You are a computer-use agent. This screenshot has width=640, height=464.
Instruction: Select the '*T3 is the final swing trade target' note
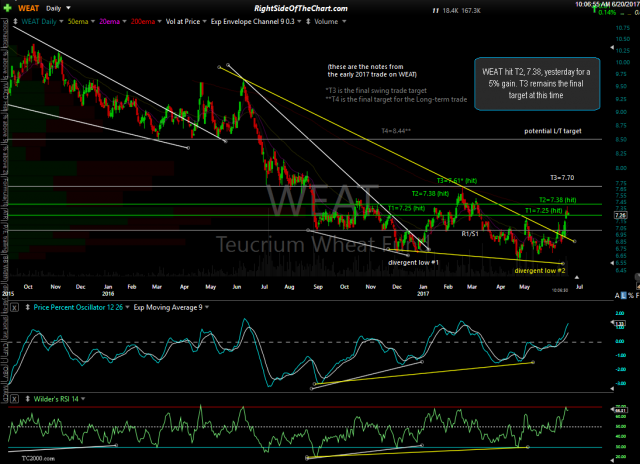click(x=376, y=91)
